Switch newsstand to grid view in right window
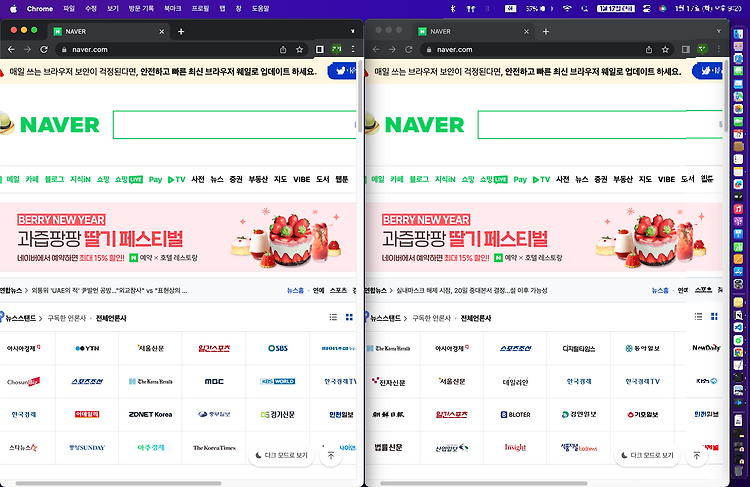 (x=714, y=317)
